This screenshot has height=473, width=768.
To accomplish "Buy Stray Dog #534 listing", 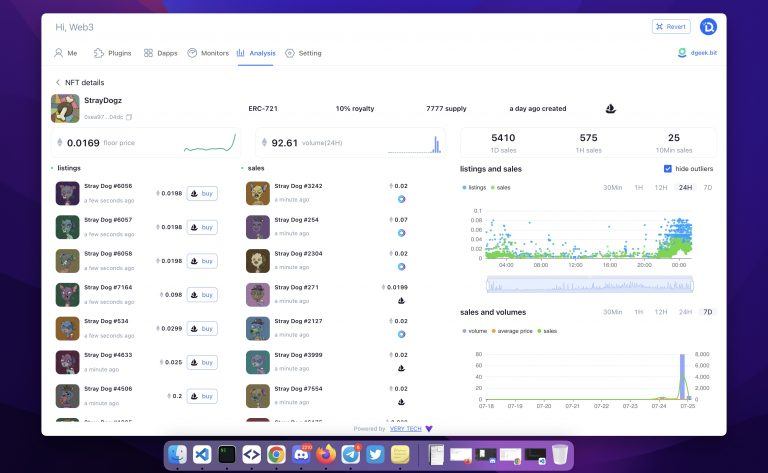I will tap(202, 329).
